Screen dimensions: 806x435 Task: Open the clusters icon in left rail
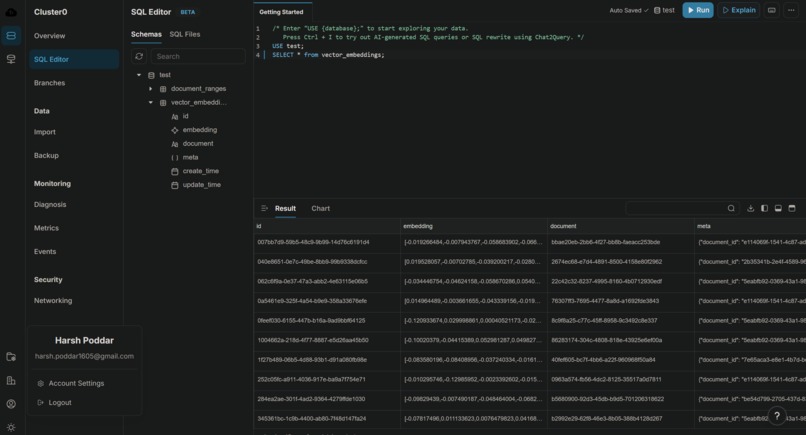(11, 35)
